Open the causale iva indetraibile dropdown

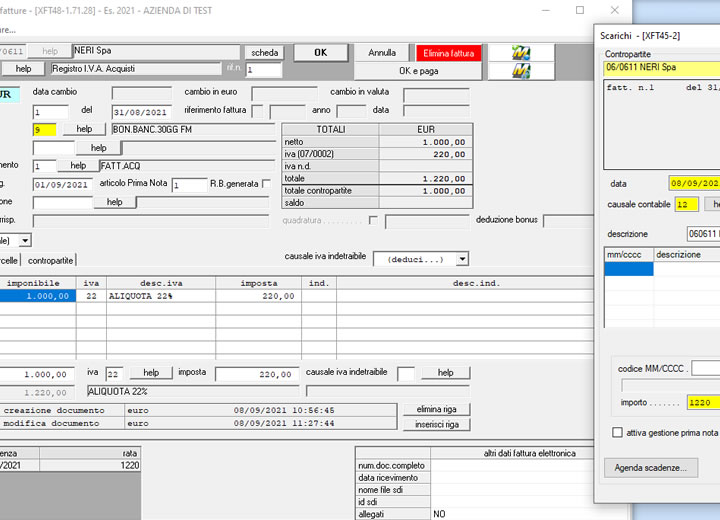click(x=462, y=259)
